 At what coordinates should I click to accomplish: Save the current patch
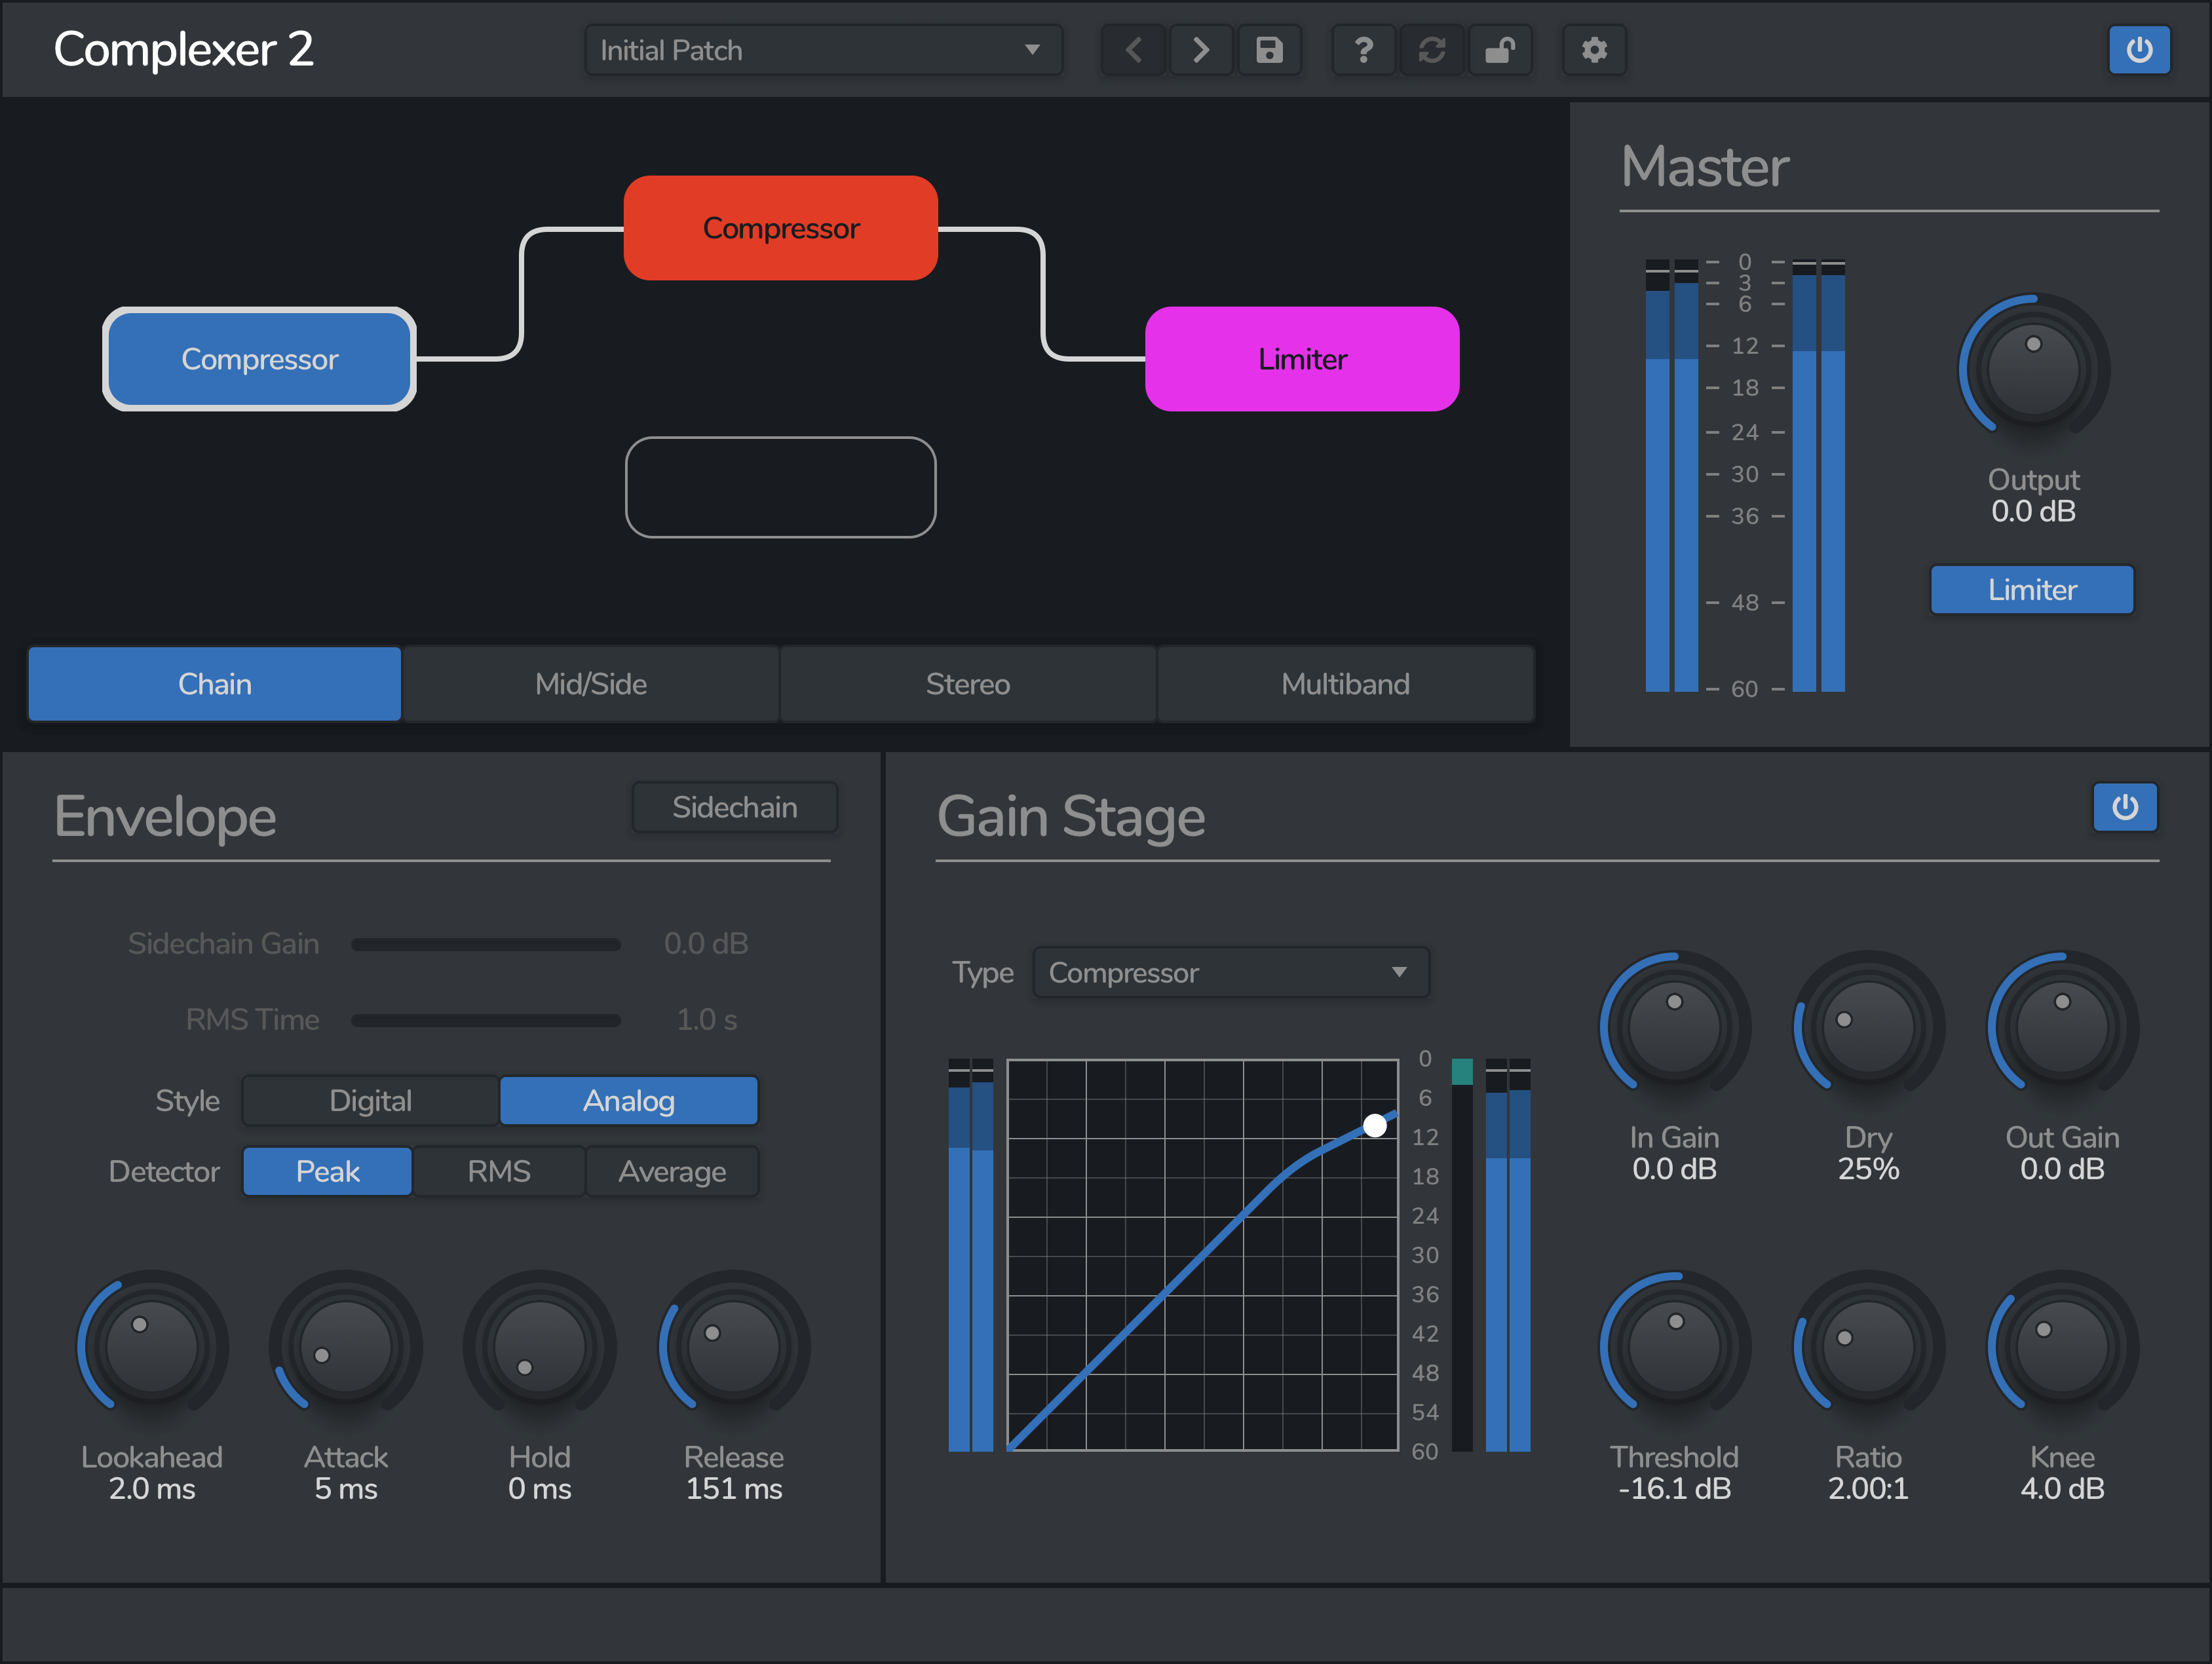tap(1270, 50)
